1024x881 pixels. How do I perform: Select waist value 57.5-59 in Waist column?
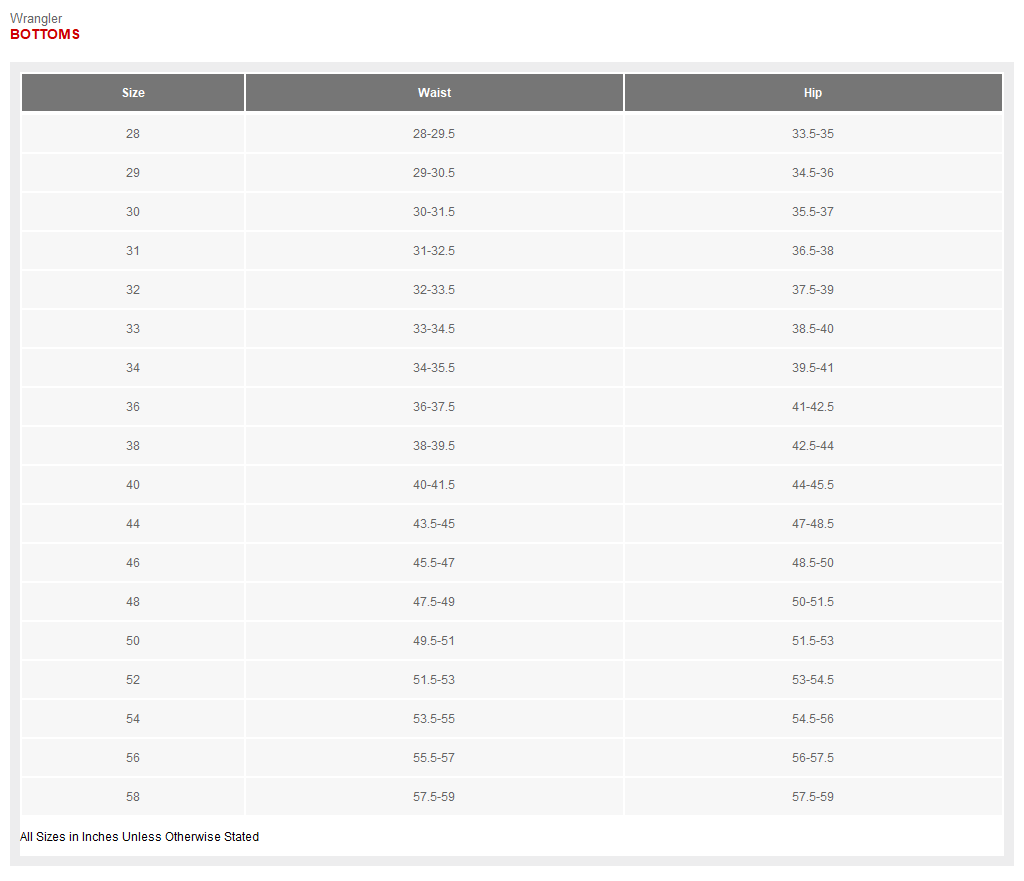(x=434, y=797)
